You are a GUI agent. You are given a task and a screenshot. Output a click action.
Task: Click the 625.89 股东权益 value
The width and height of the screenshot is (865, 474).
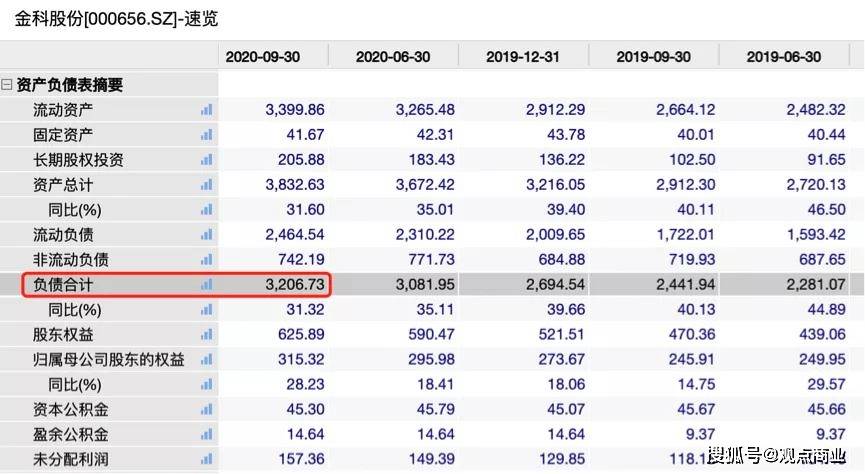point(301,334)
